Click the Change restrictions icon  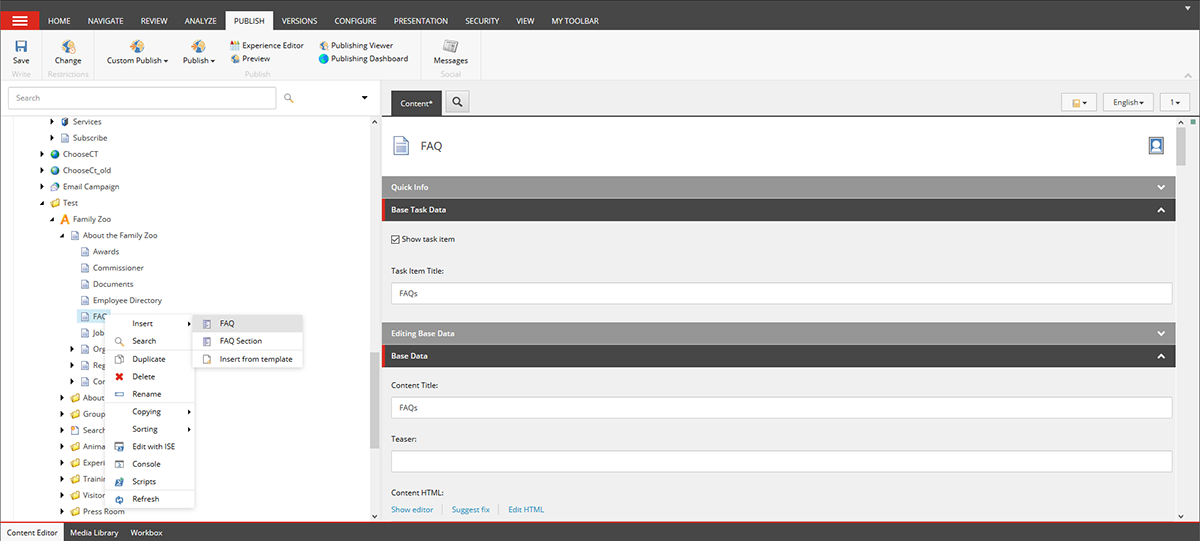(x=68, y=47)
